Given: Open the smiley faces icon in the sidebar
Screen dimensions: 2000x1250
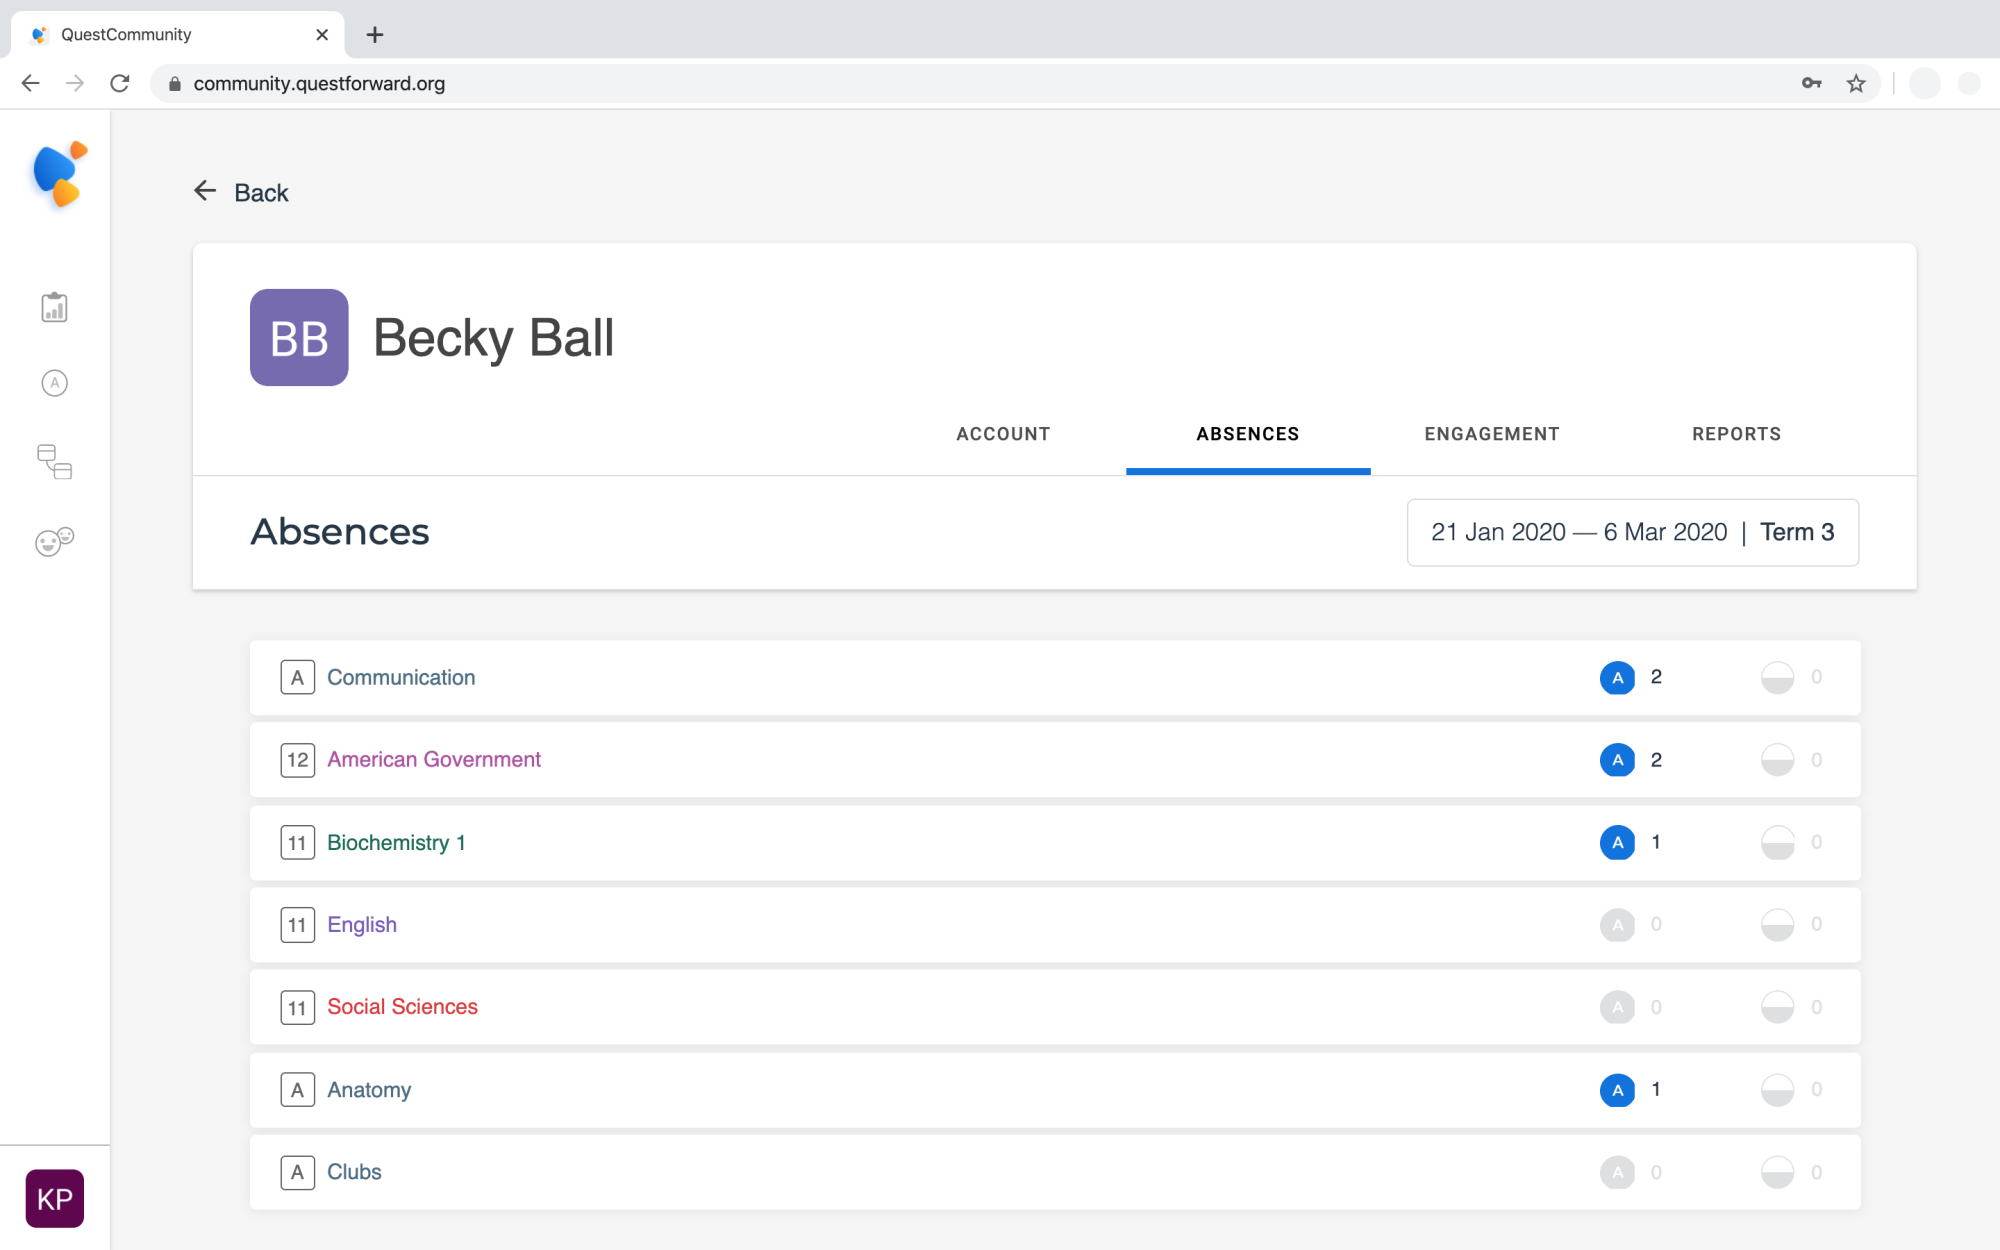Looking at the screenshot, I should (54, 541).
